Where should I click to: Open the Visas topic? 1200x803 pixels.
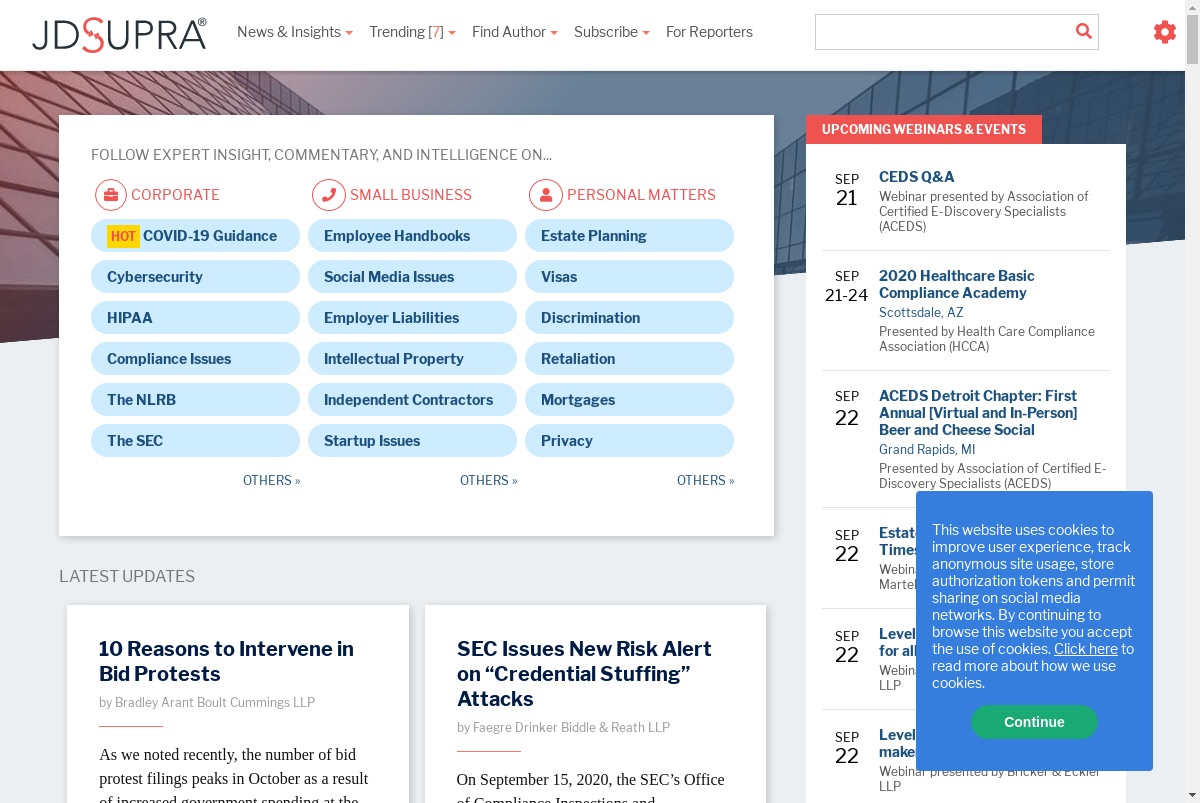[x=629, y=277]
